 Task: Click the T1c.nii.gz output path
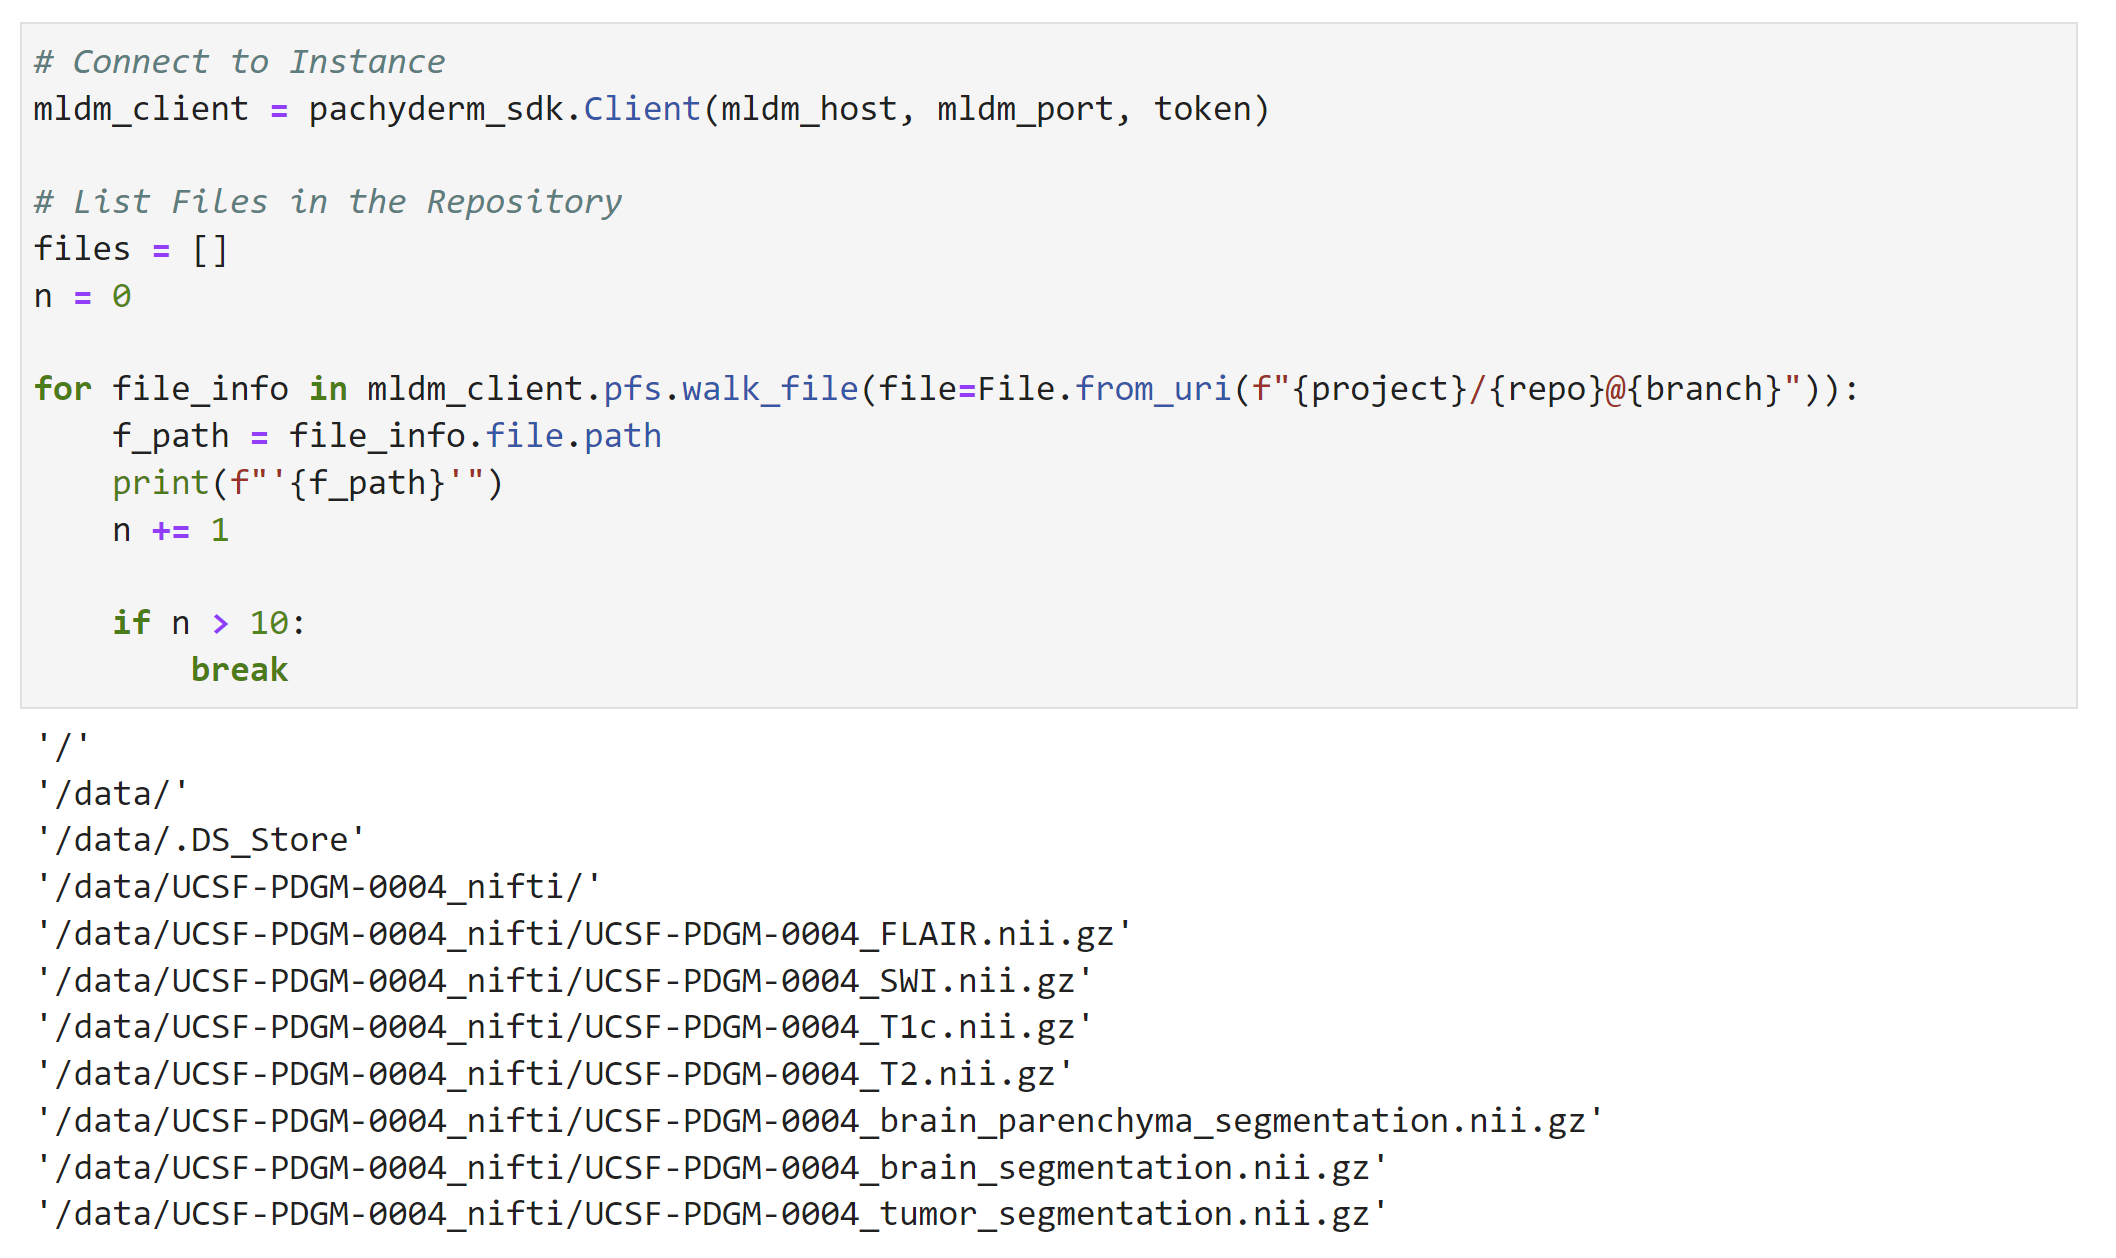point(565,1027)
